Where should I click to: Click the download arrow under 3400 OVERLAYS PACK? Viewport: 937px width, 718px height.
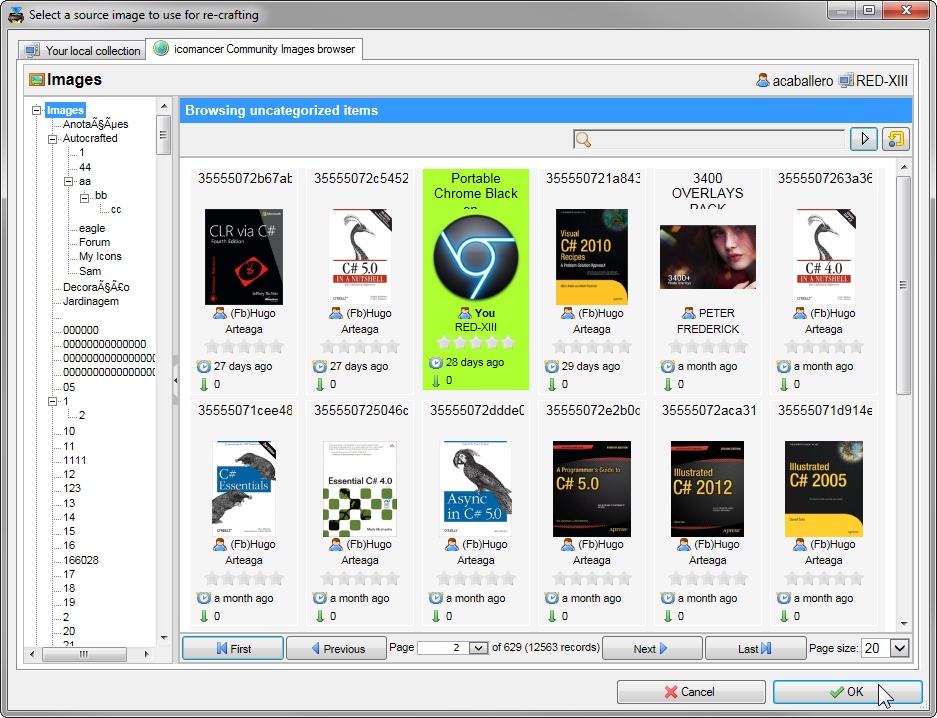pyautogui.click(x=668, y=384)
